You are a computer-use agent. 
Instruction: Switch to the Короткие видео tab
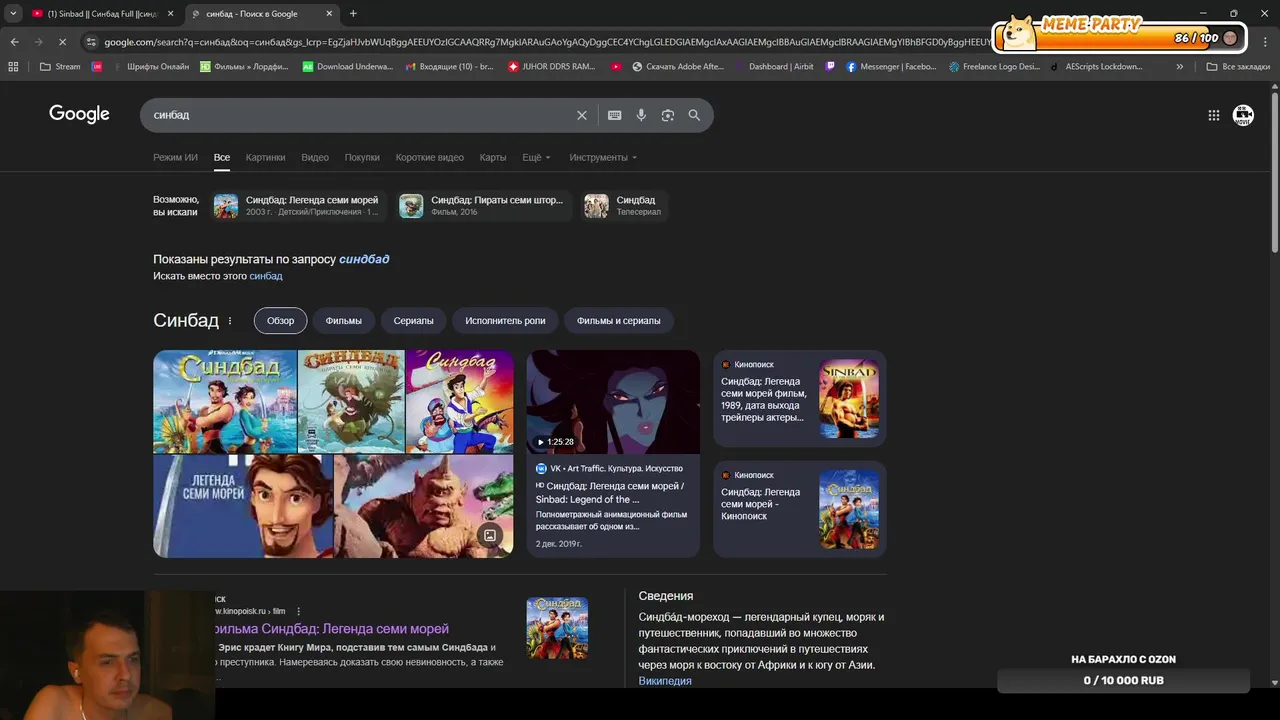tap(430, 157)
